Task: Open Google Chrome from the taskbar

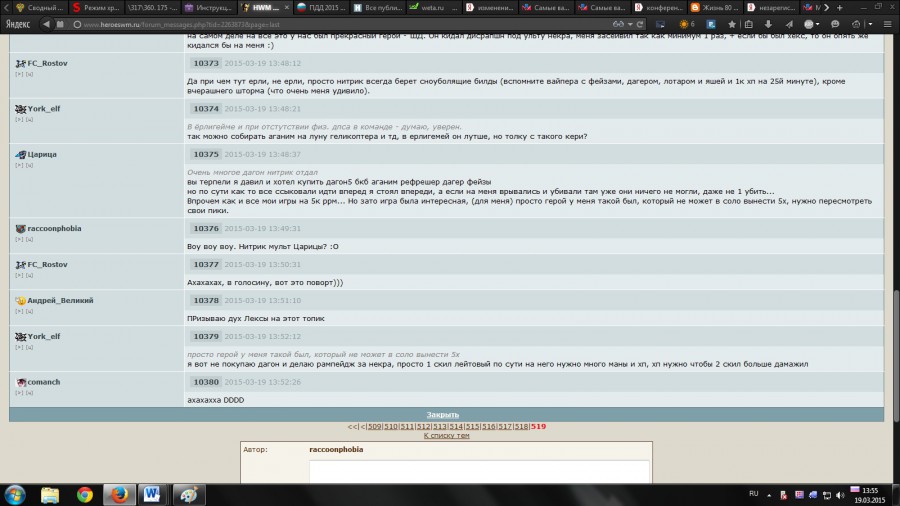Action: click(x=85, y=494)
